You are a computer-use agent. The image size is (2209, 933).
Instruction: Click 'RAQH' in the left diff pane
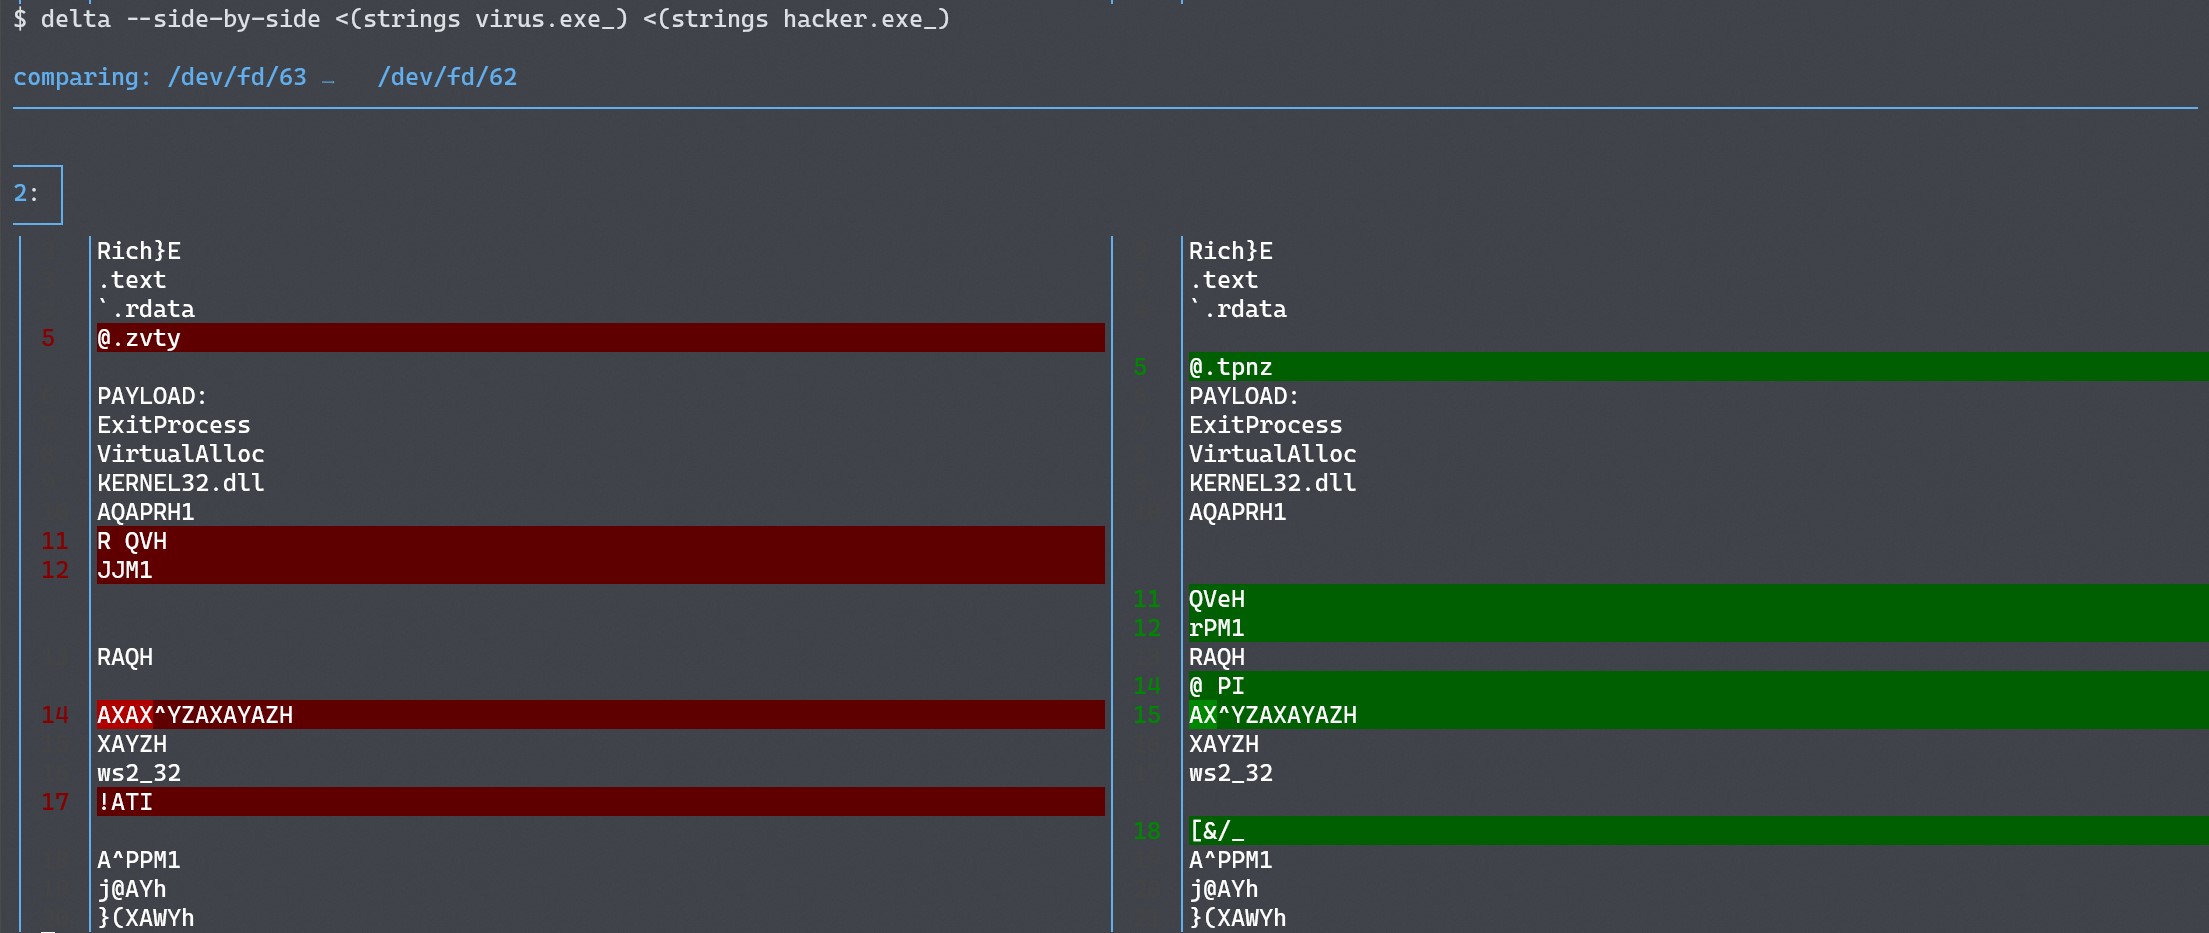point(125,657)
